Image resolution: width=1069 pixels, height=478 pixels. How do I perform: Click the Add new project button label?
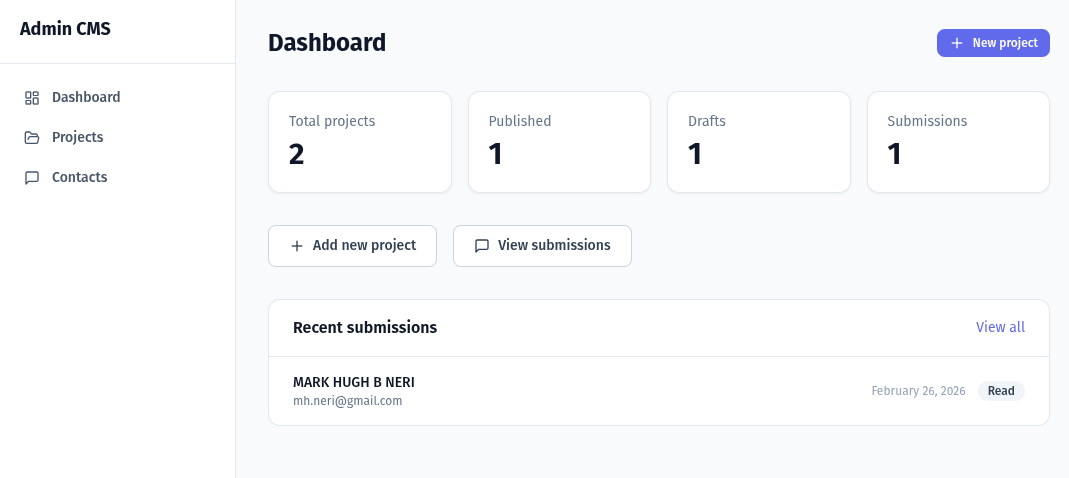364,245
